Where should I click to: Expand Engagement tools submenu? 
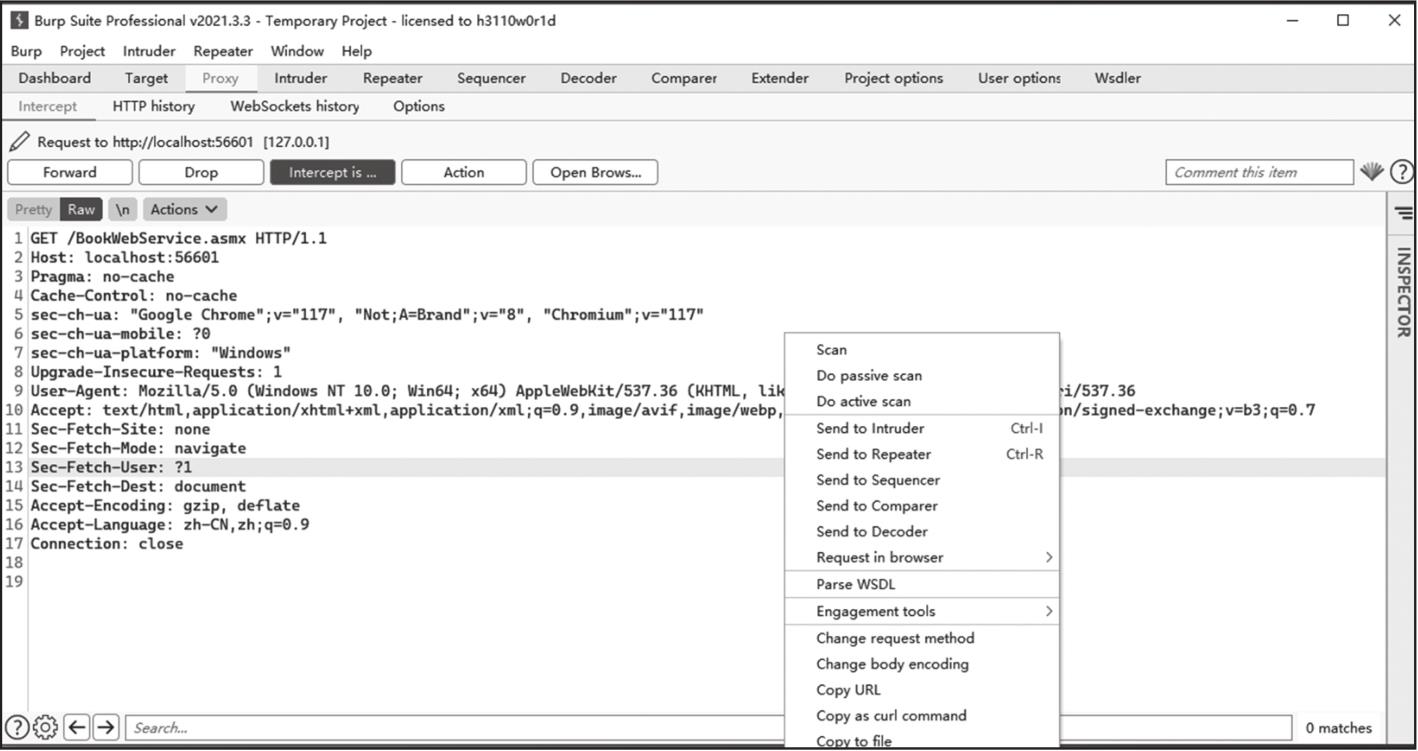[x=921, y=611]
